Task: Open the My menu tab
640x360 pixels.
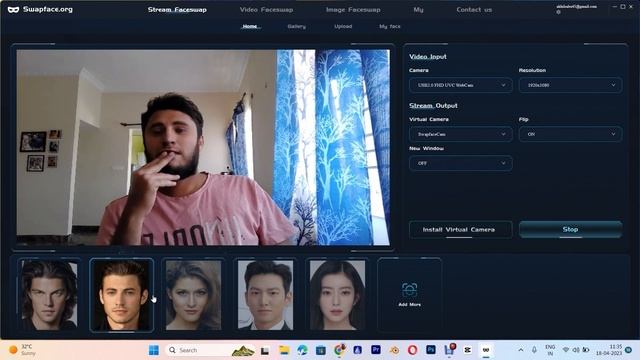Action: [x=418, y=9]
